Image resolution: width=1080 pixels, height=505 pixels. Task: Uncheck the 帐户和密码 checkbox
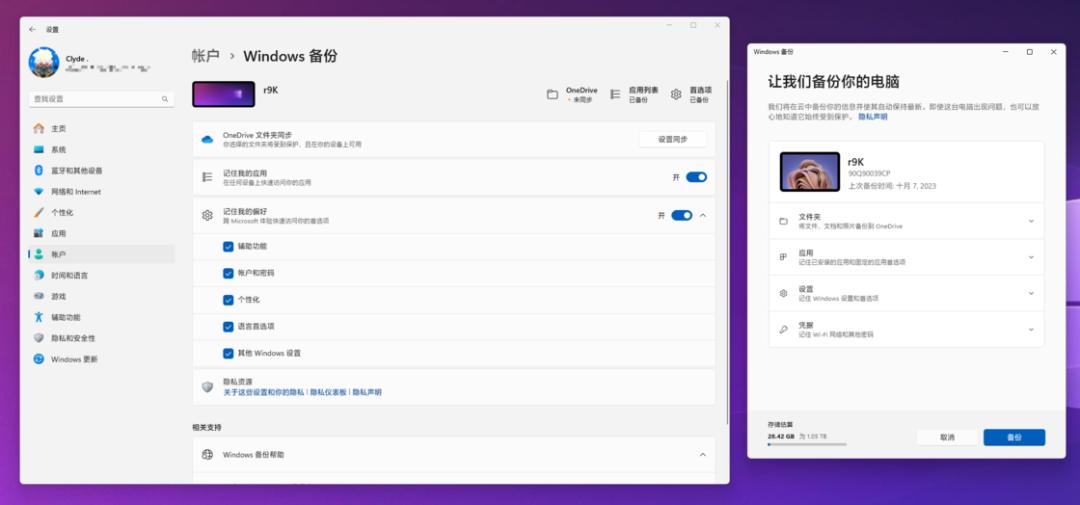click(228, 274)
